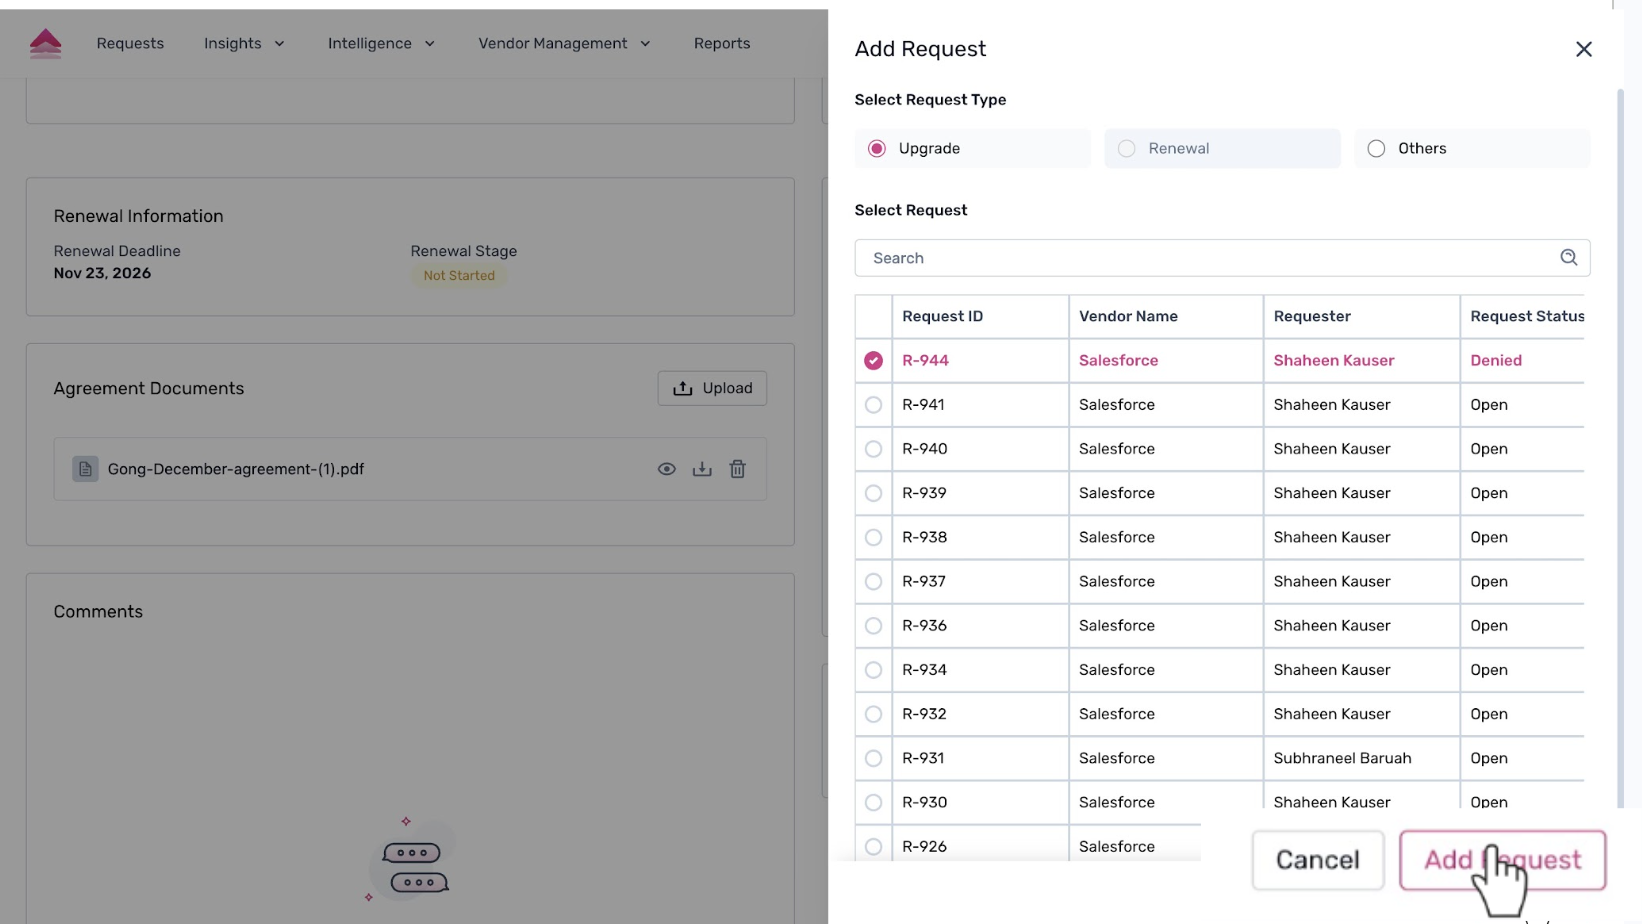The width and height of the screenshot is (1642, 924).
Task: Open the Reports page
Action: (721, 44)
